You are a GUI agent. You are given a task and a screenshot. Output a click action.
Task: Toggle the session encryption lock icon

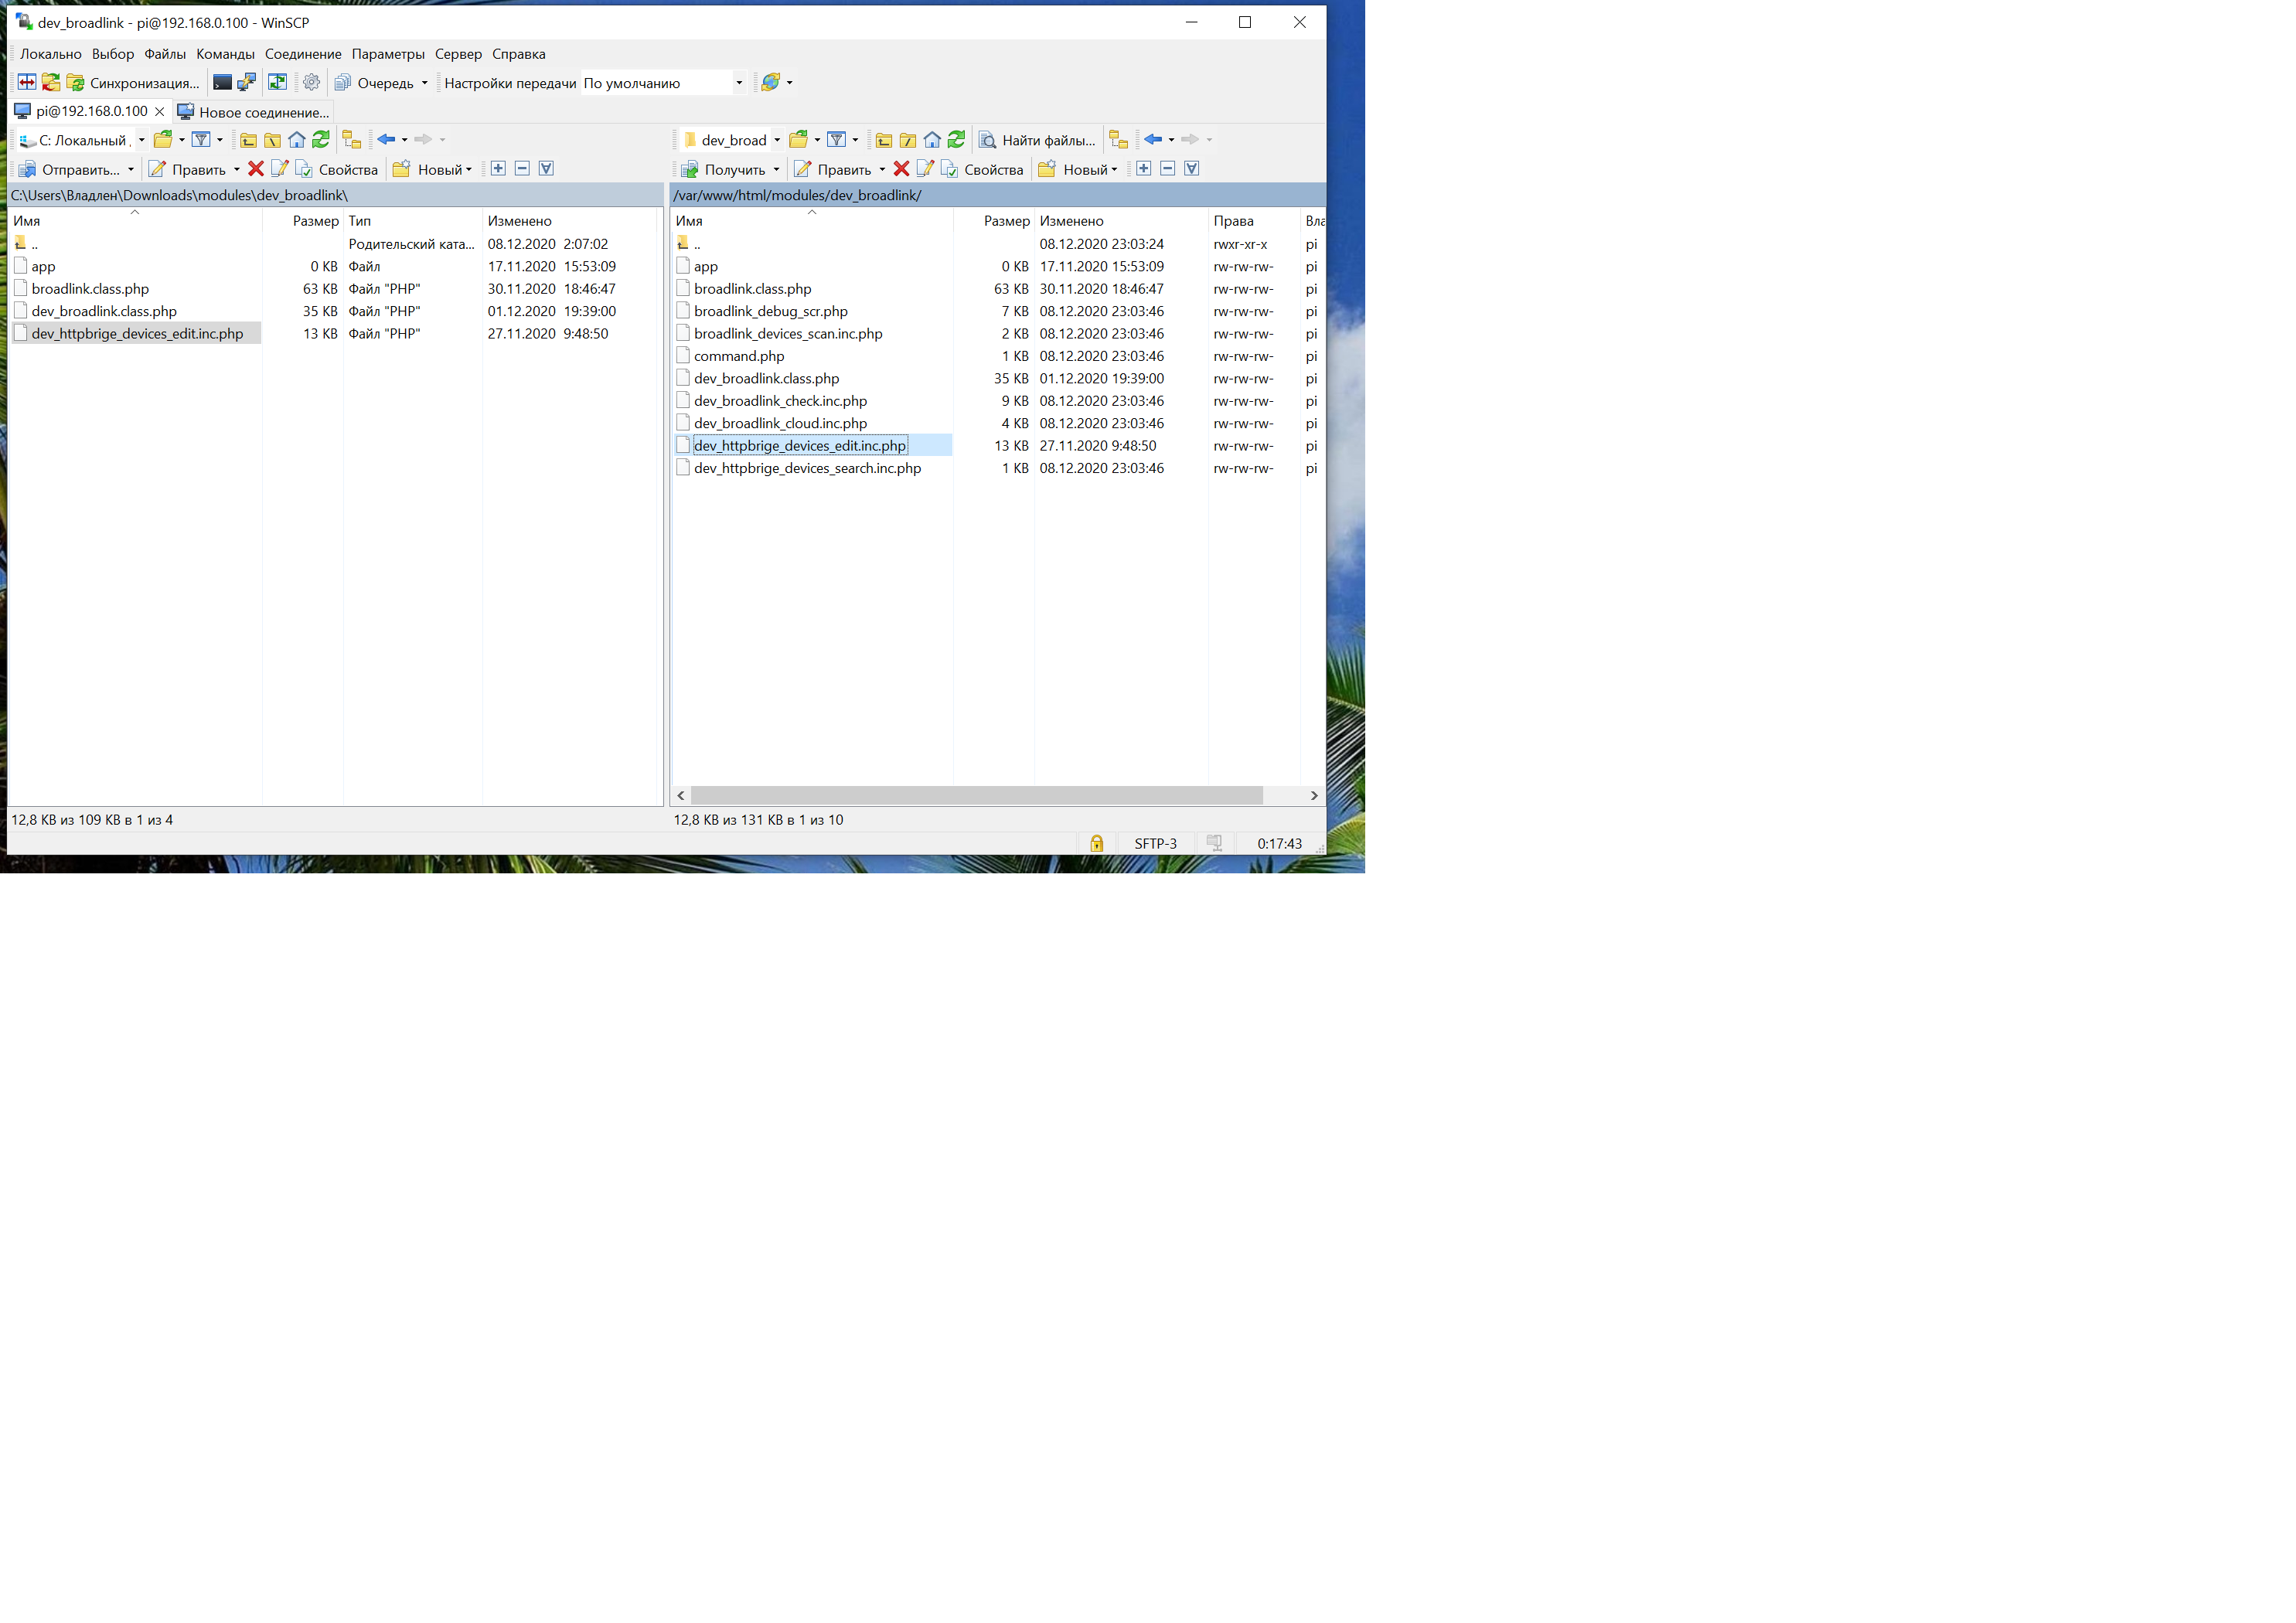pyautogui.click(x=1096, y=843)
